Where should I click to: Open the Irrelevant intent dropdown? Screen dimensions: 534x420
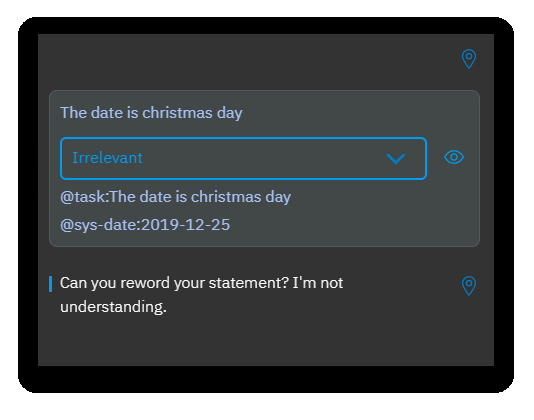pos(244,158)
